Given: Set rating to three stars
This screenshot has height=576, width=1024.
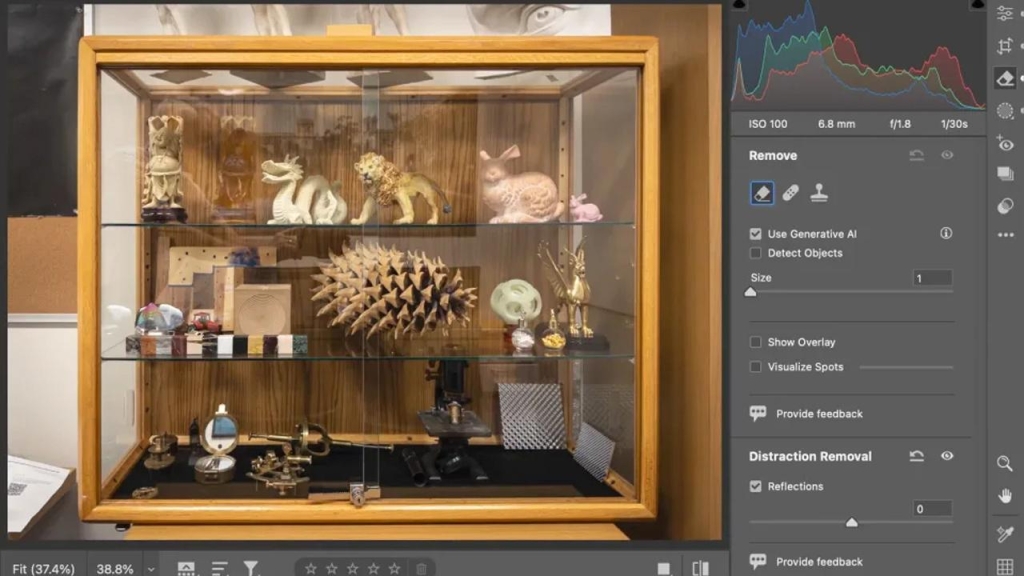Looking at the screenshot, I should 353,569.
